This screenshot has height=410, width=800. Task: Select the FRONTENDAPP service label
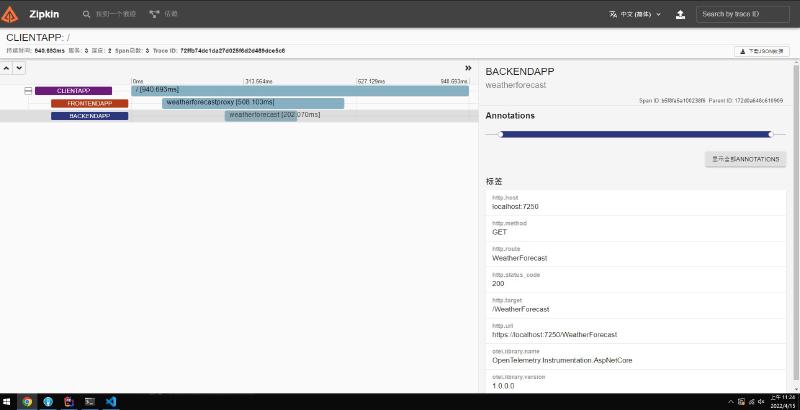tap(89, 103)
